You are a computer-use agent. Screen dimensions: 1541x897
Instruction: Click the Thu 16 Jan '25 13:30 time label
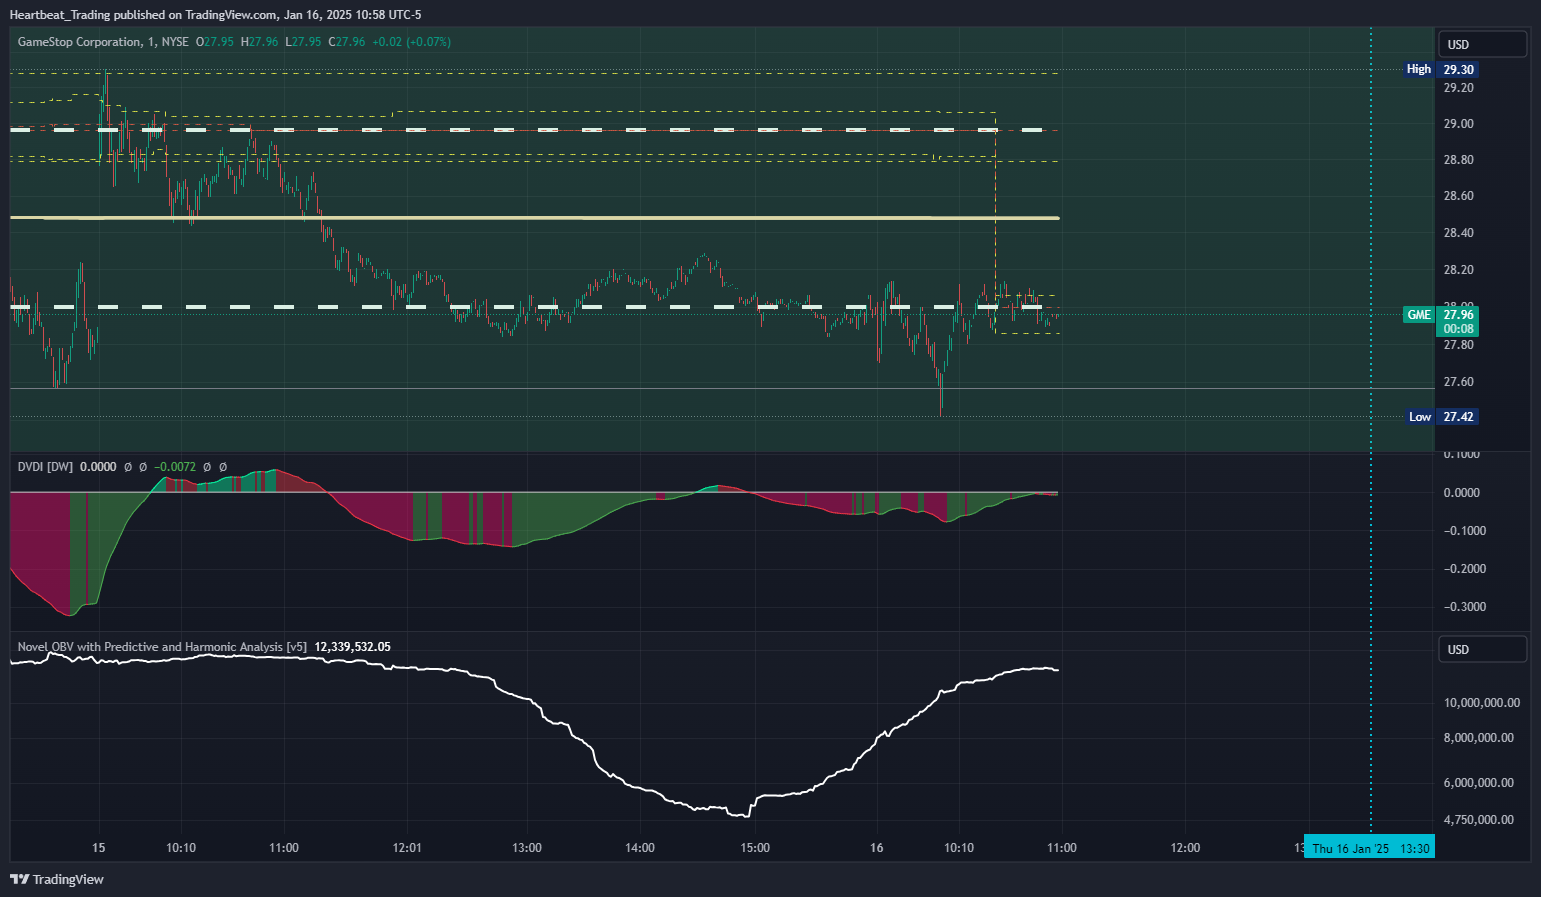coord(1370,848)
